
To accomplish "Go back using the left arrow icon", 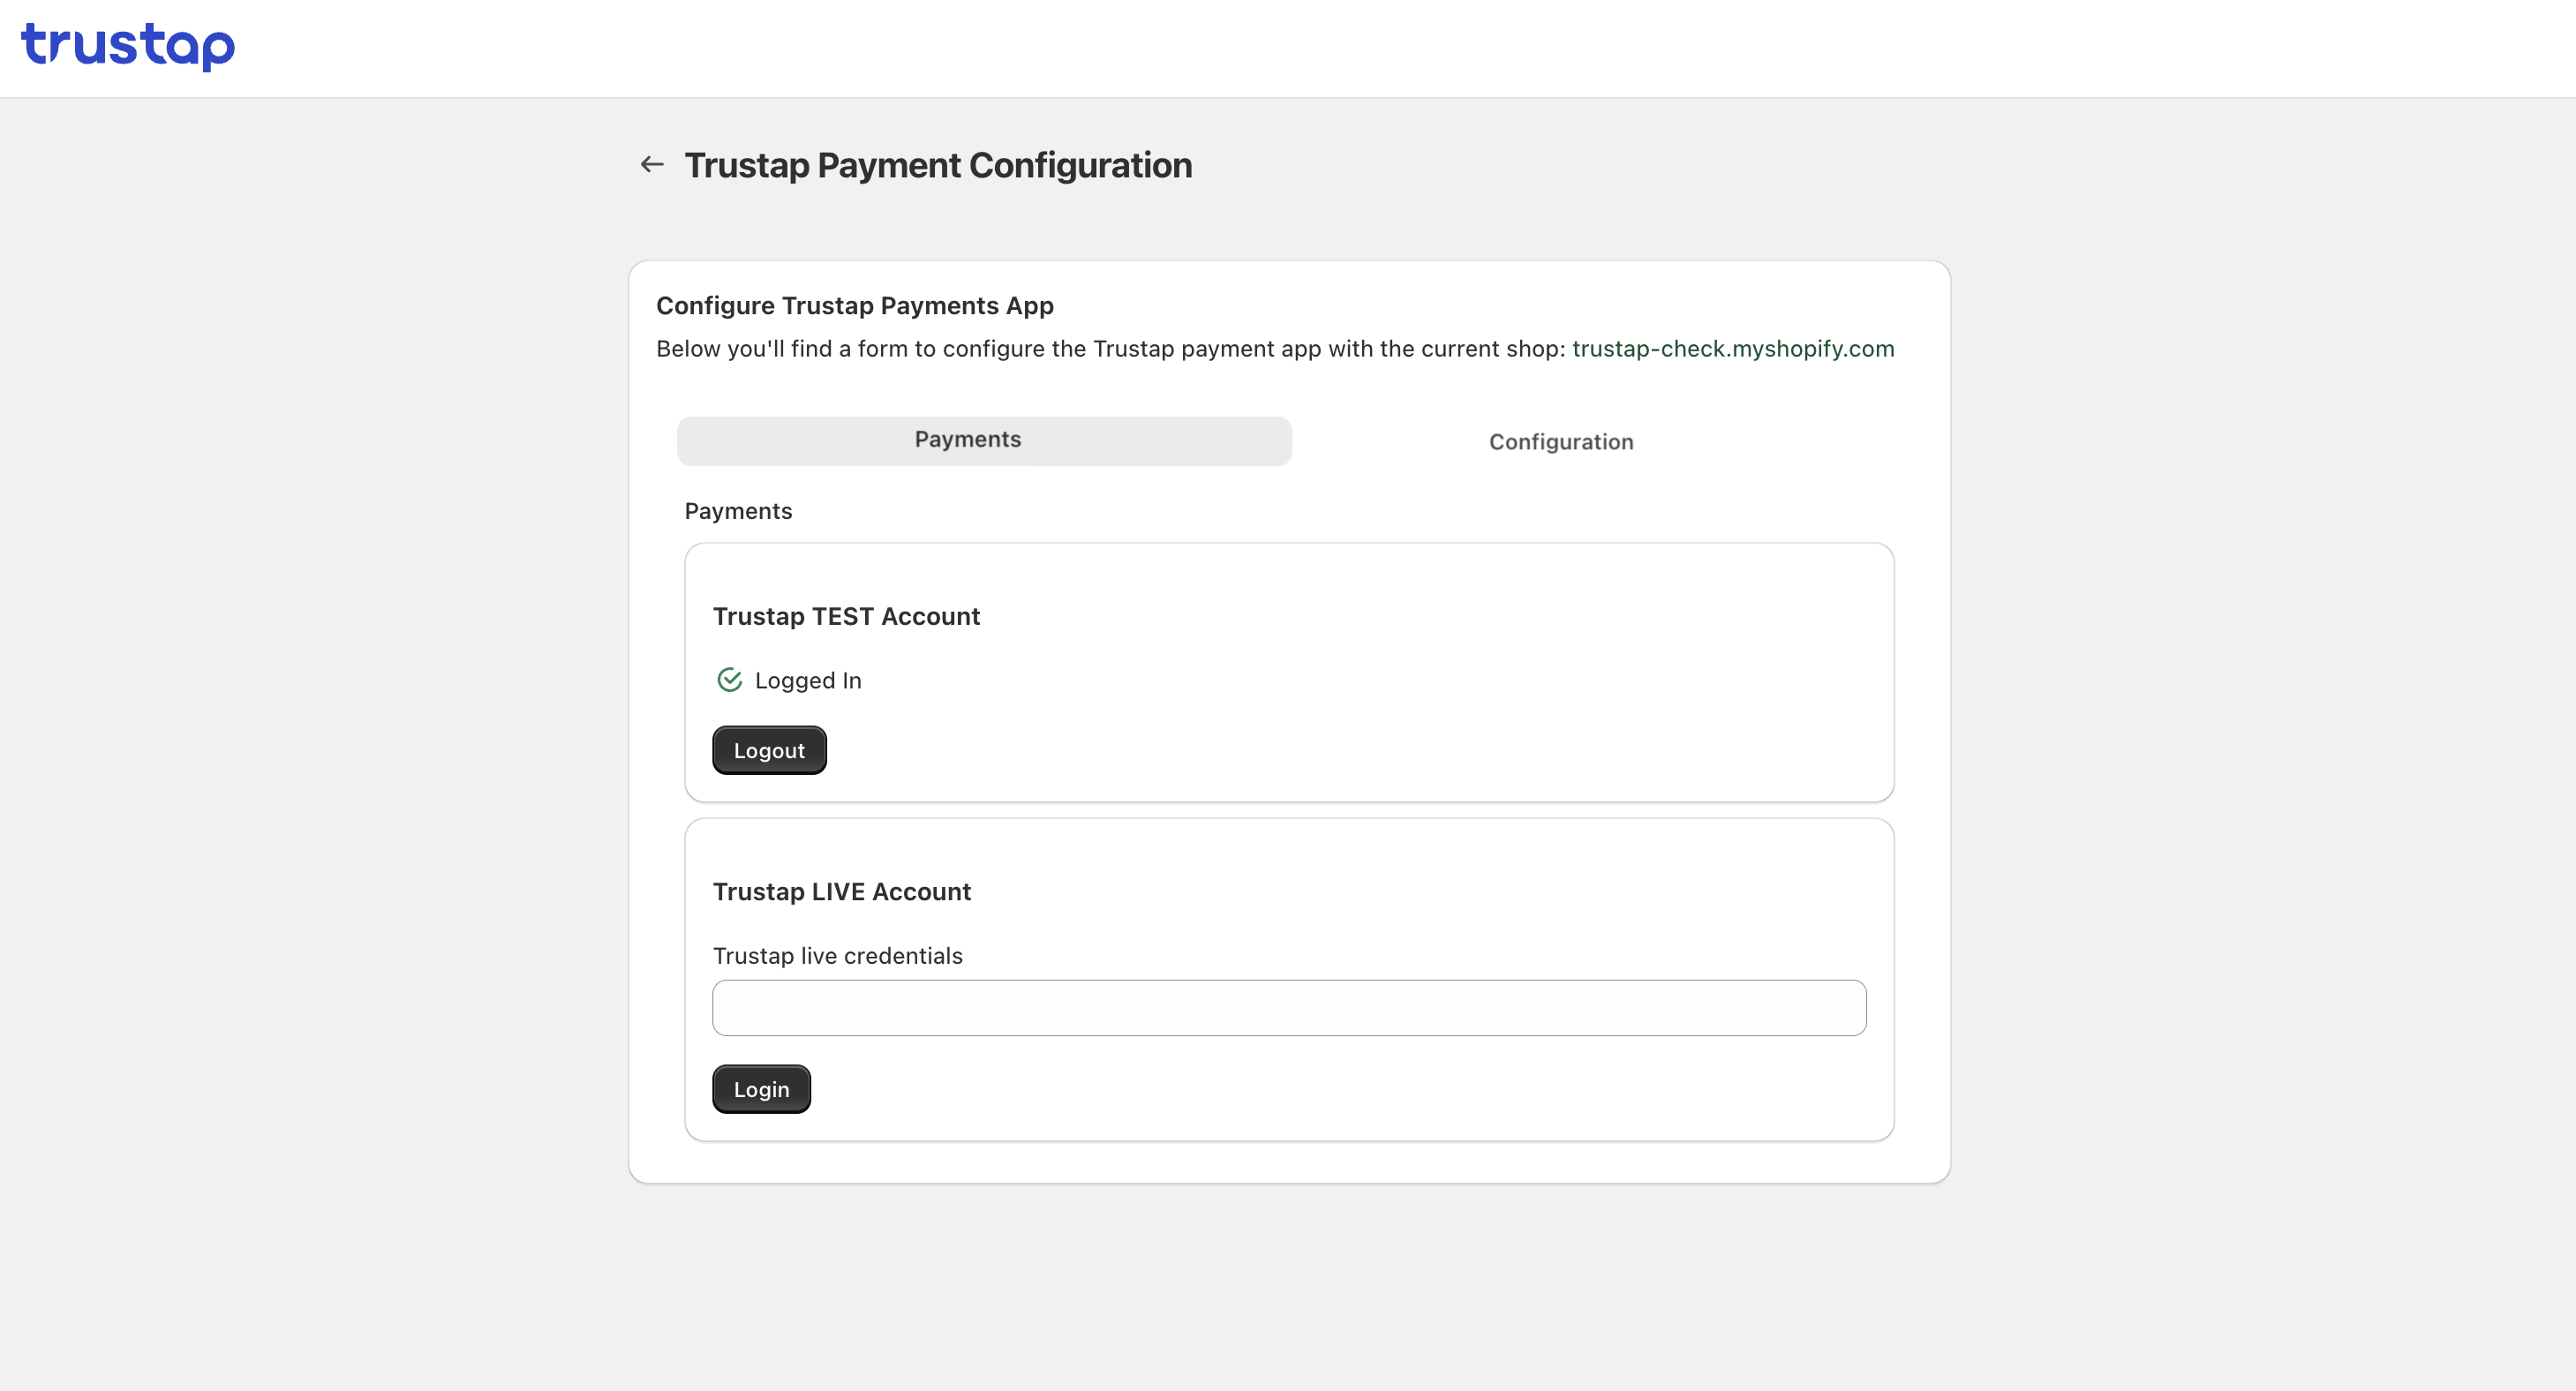I will point(652,164).
